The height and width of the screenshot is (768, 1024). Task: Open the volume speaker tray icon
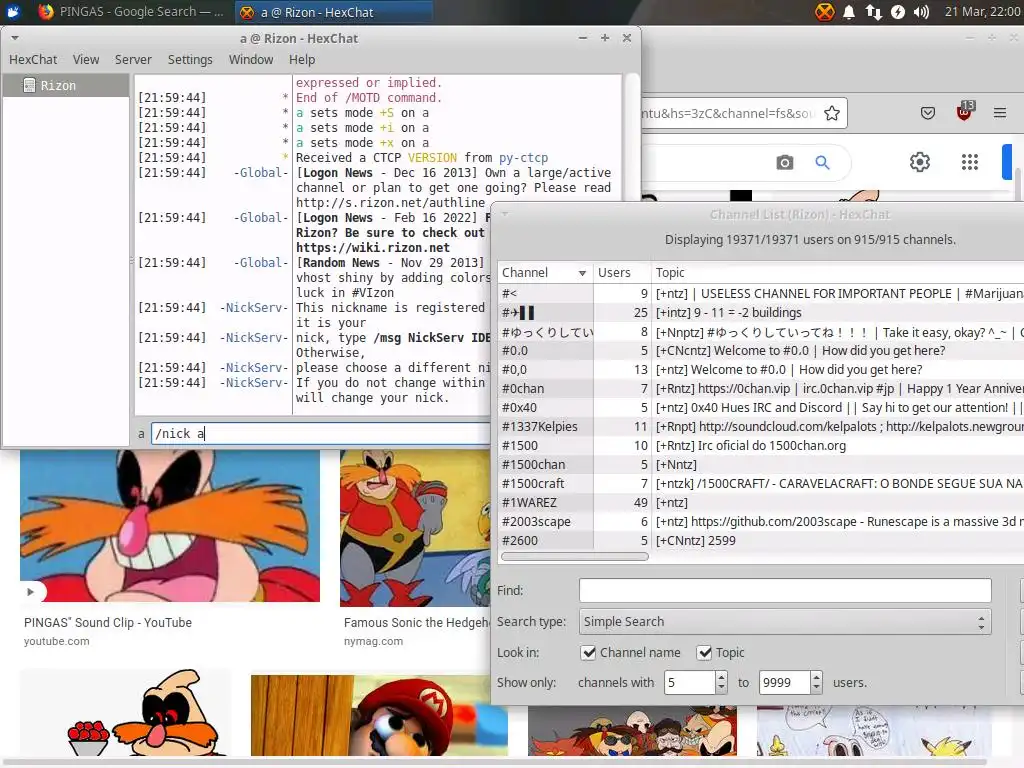click(x=921, y=12)
